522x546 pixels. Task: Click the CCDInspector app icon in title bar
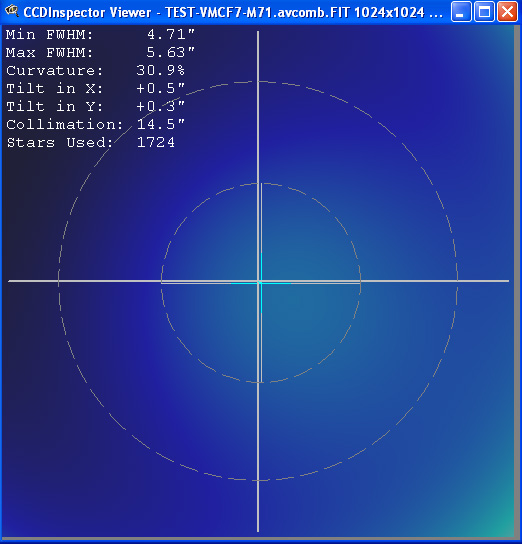[x=11, y=11]
